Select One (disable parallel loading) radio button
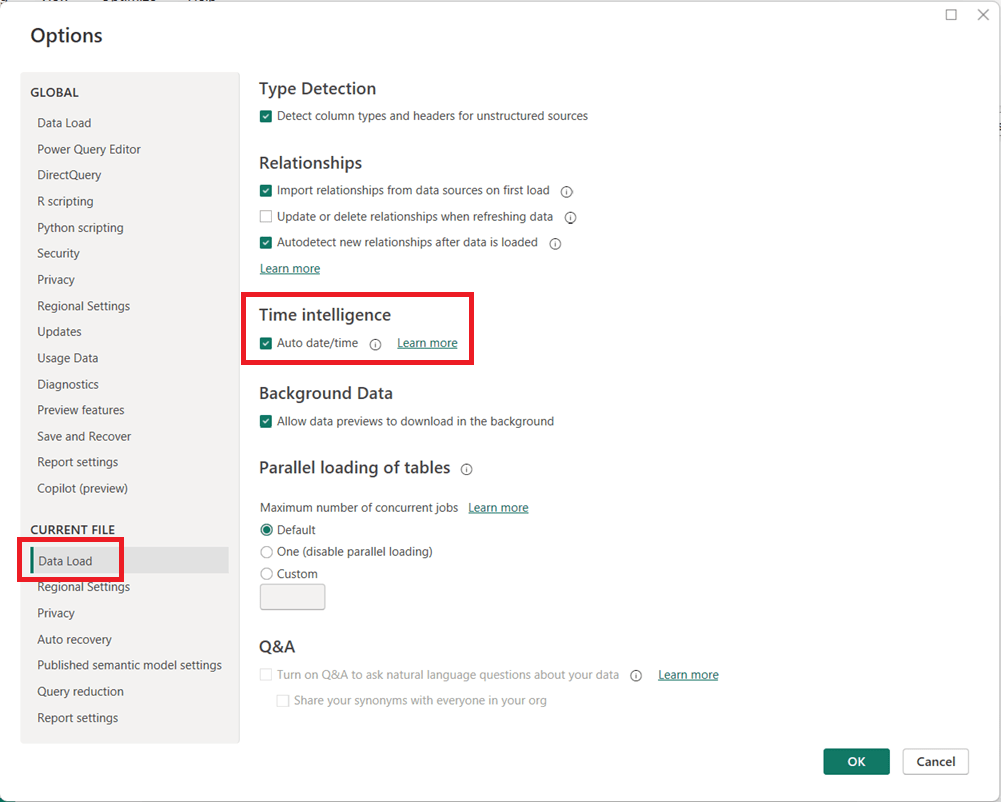Viewport: 1001px width, 802px height. click(266, 552)
